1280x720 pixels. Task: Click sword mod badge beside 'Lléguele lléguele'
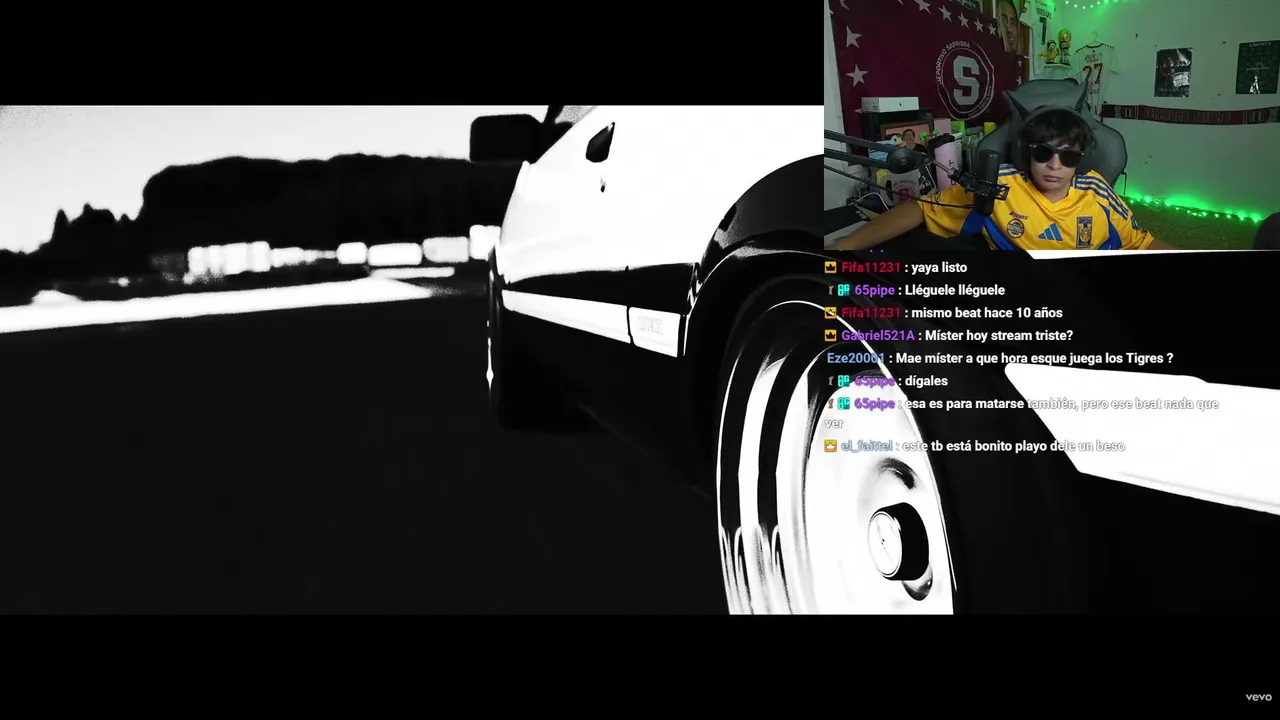coord(830,290)
